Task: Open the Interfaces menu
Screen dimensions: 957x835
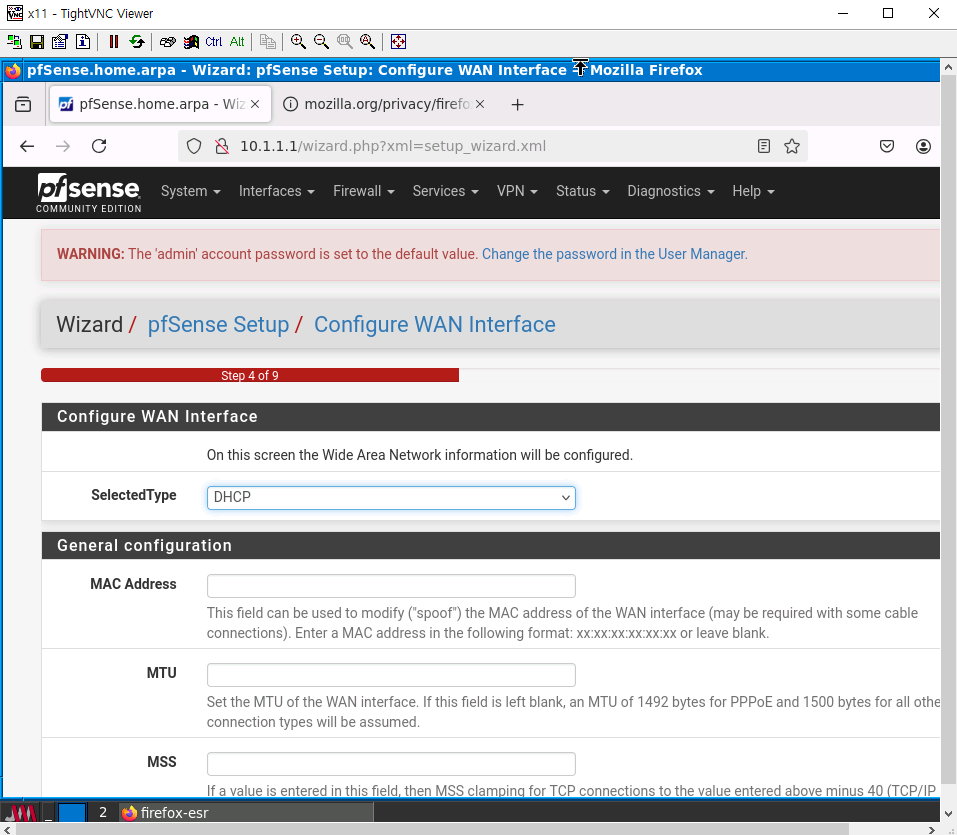Action: (x=276, y=192)
